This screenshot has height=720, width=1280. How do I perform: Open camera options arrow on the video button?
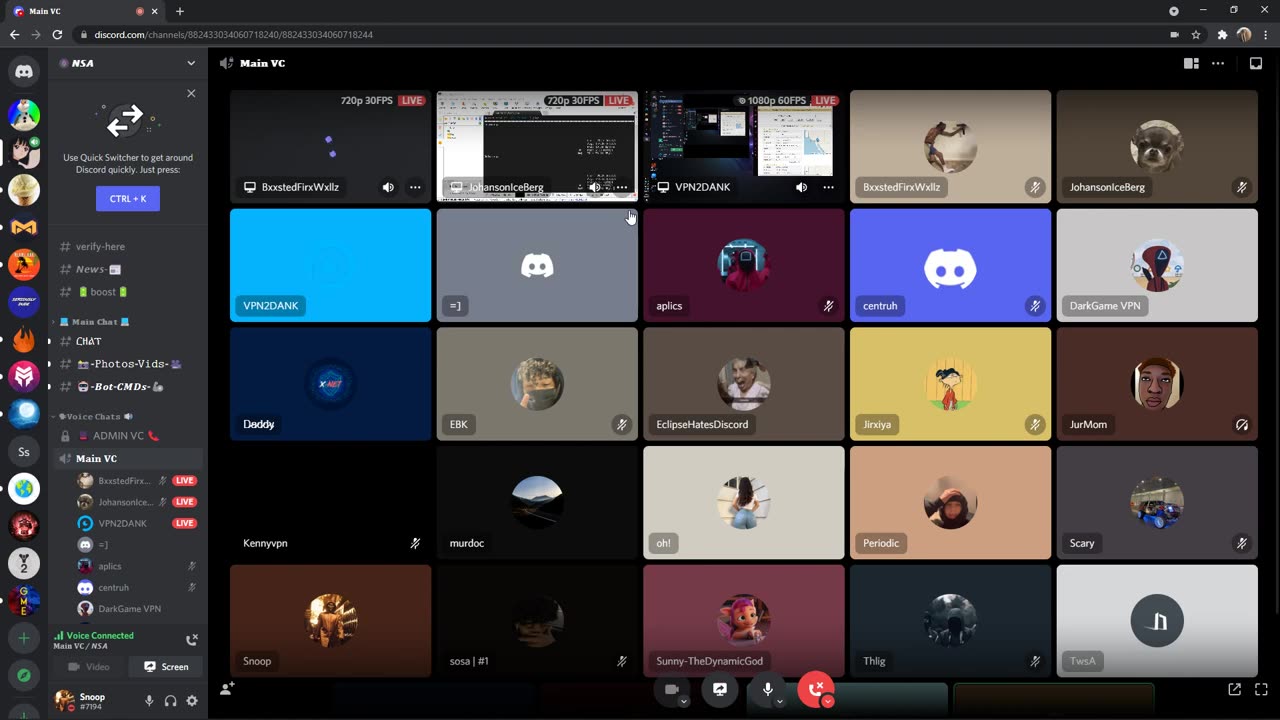pyautogui.click(x=684, y=702)
